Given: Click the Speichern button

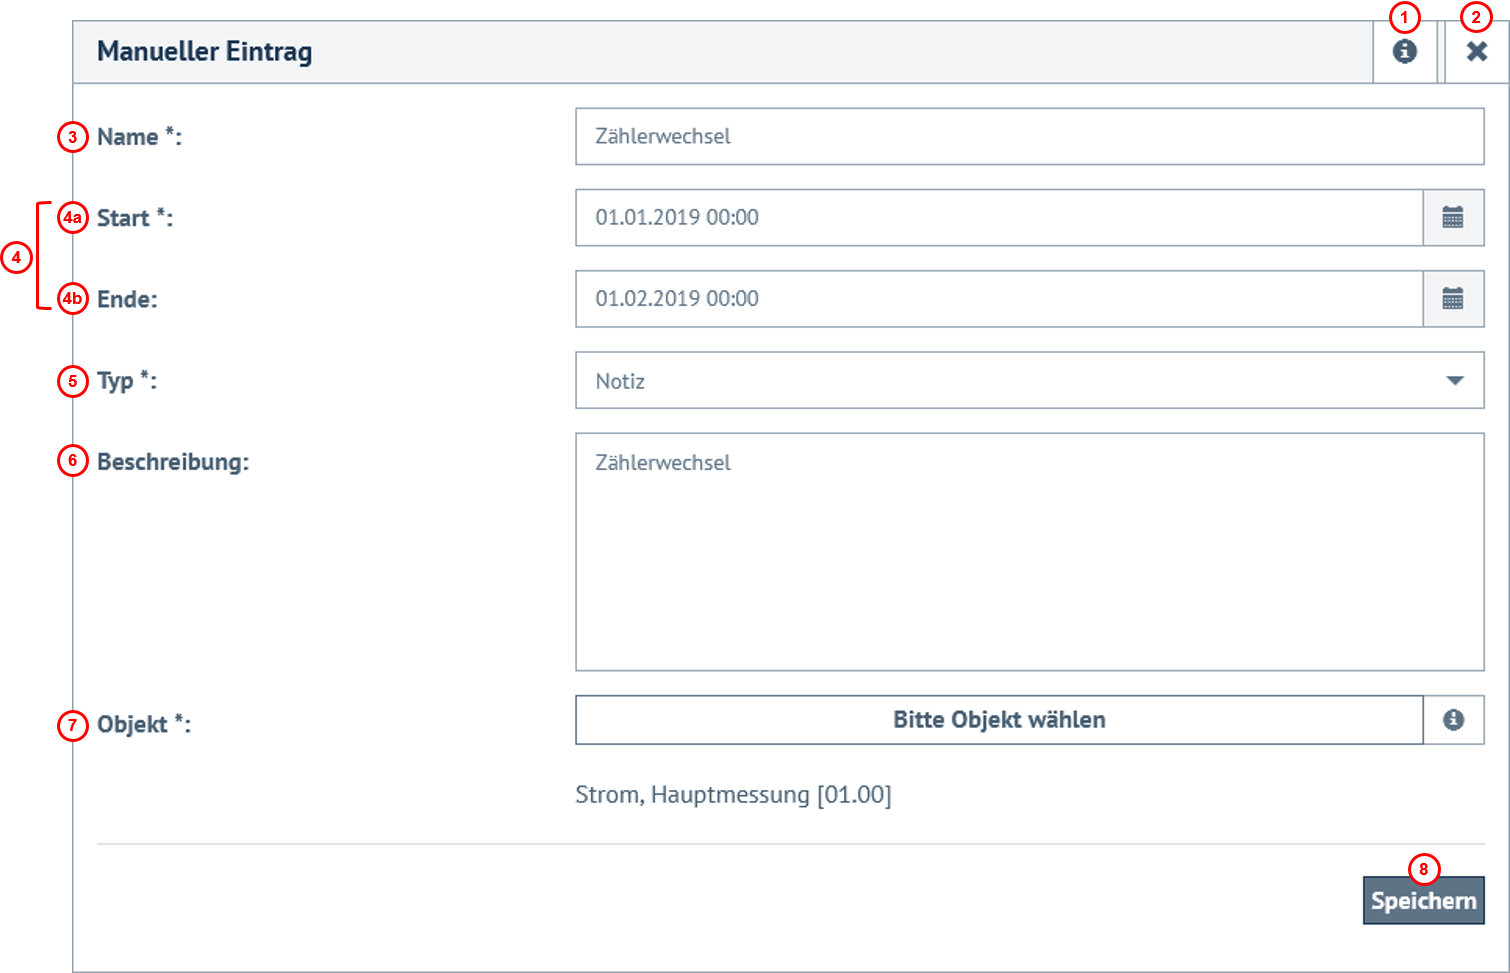Looking at the screenshot, I should (1423, 899).
